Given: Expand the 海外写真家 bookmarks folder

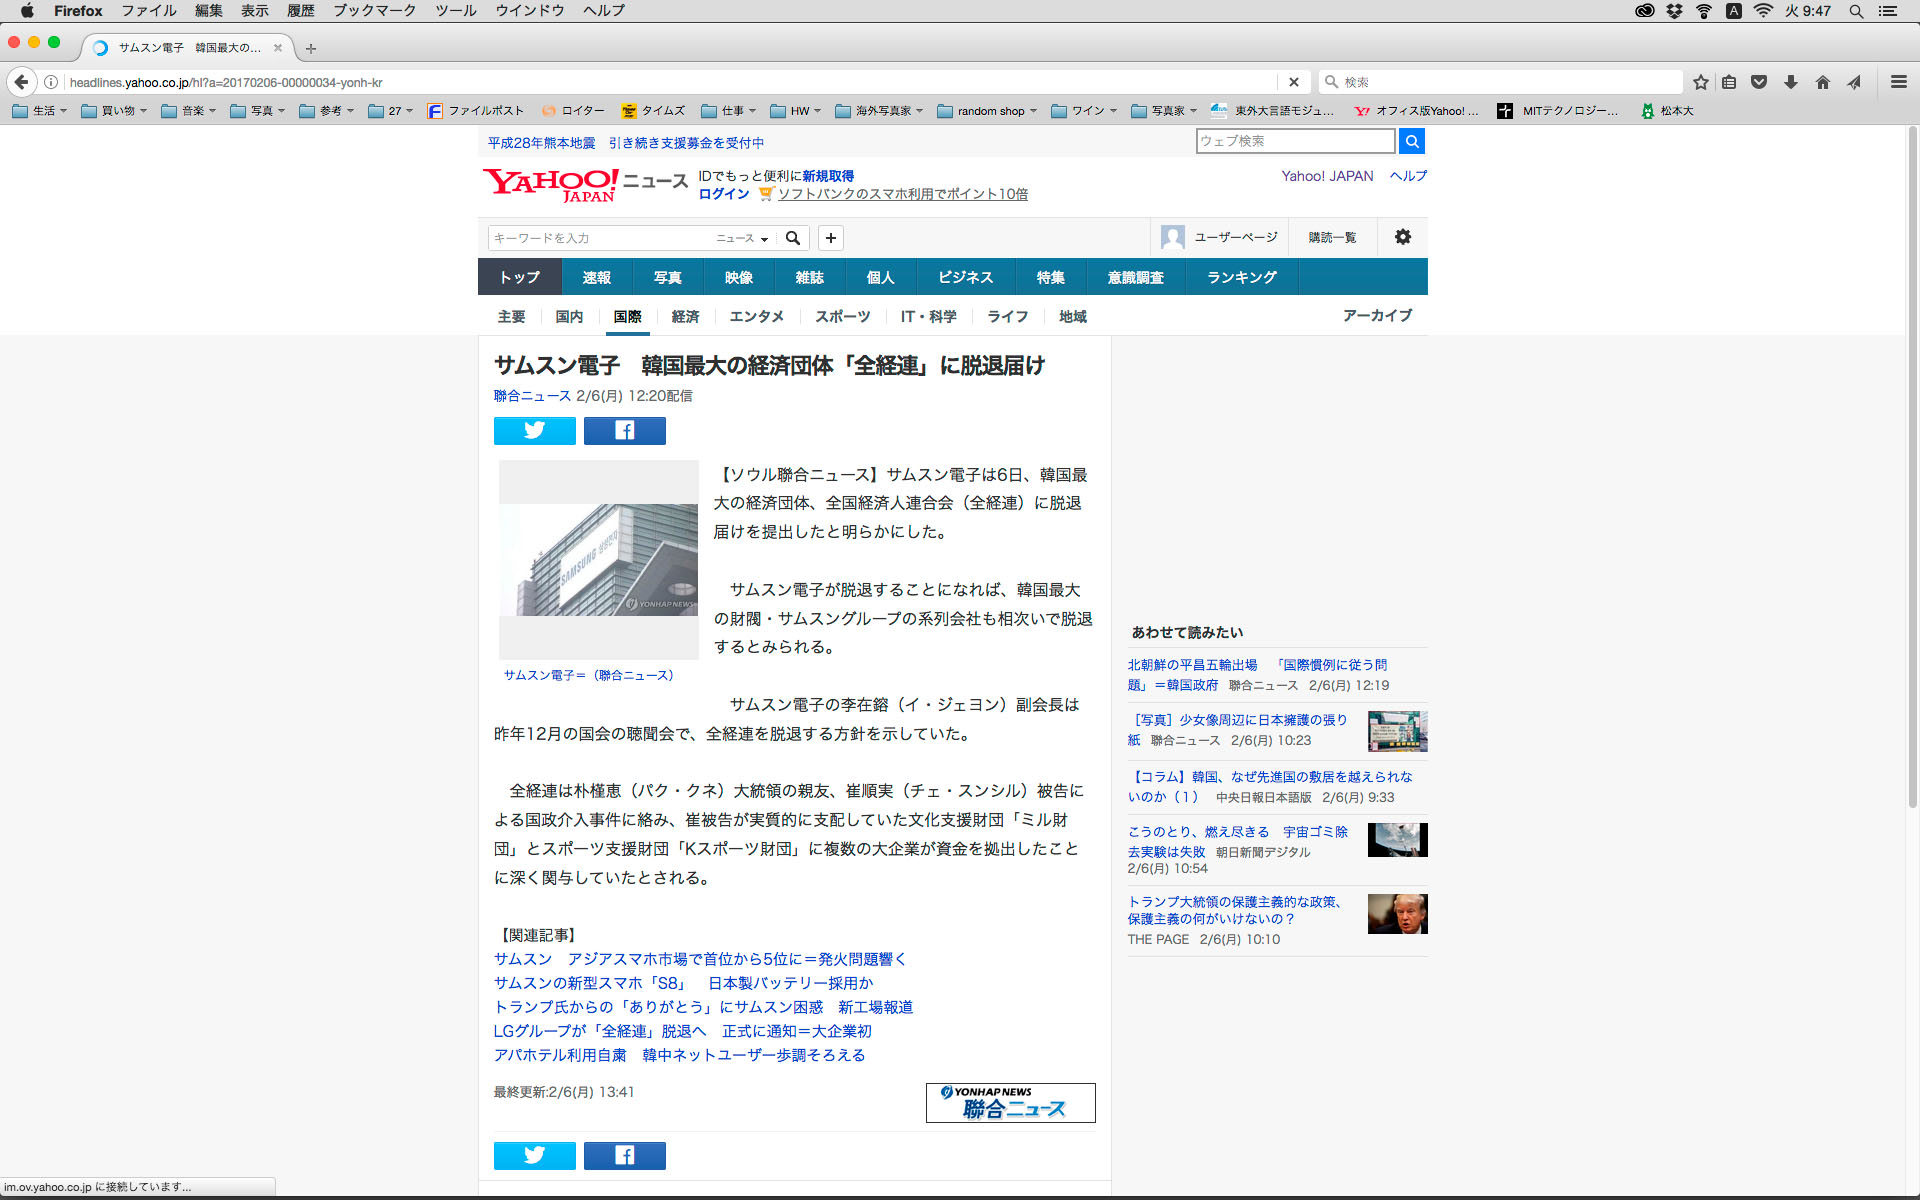Looking at the screenshot, I should [880, 111].
